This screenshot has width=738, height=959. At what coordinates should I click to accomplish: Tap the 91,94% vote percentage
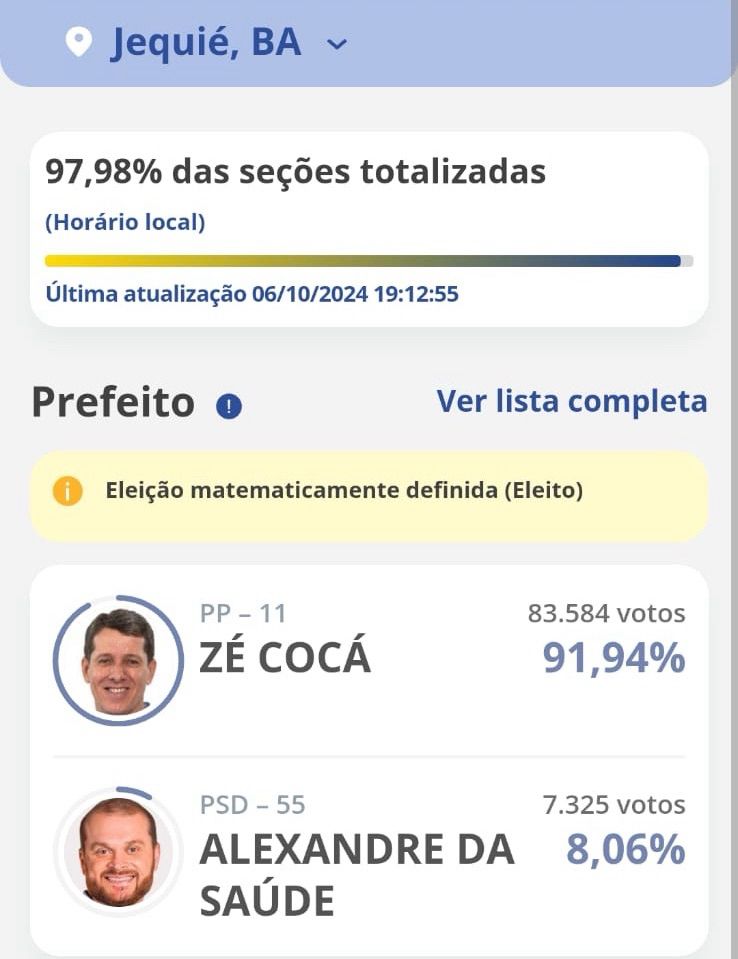pos(614,659)
